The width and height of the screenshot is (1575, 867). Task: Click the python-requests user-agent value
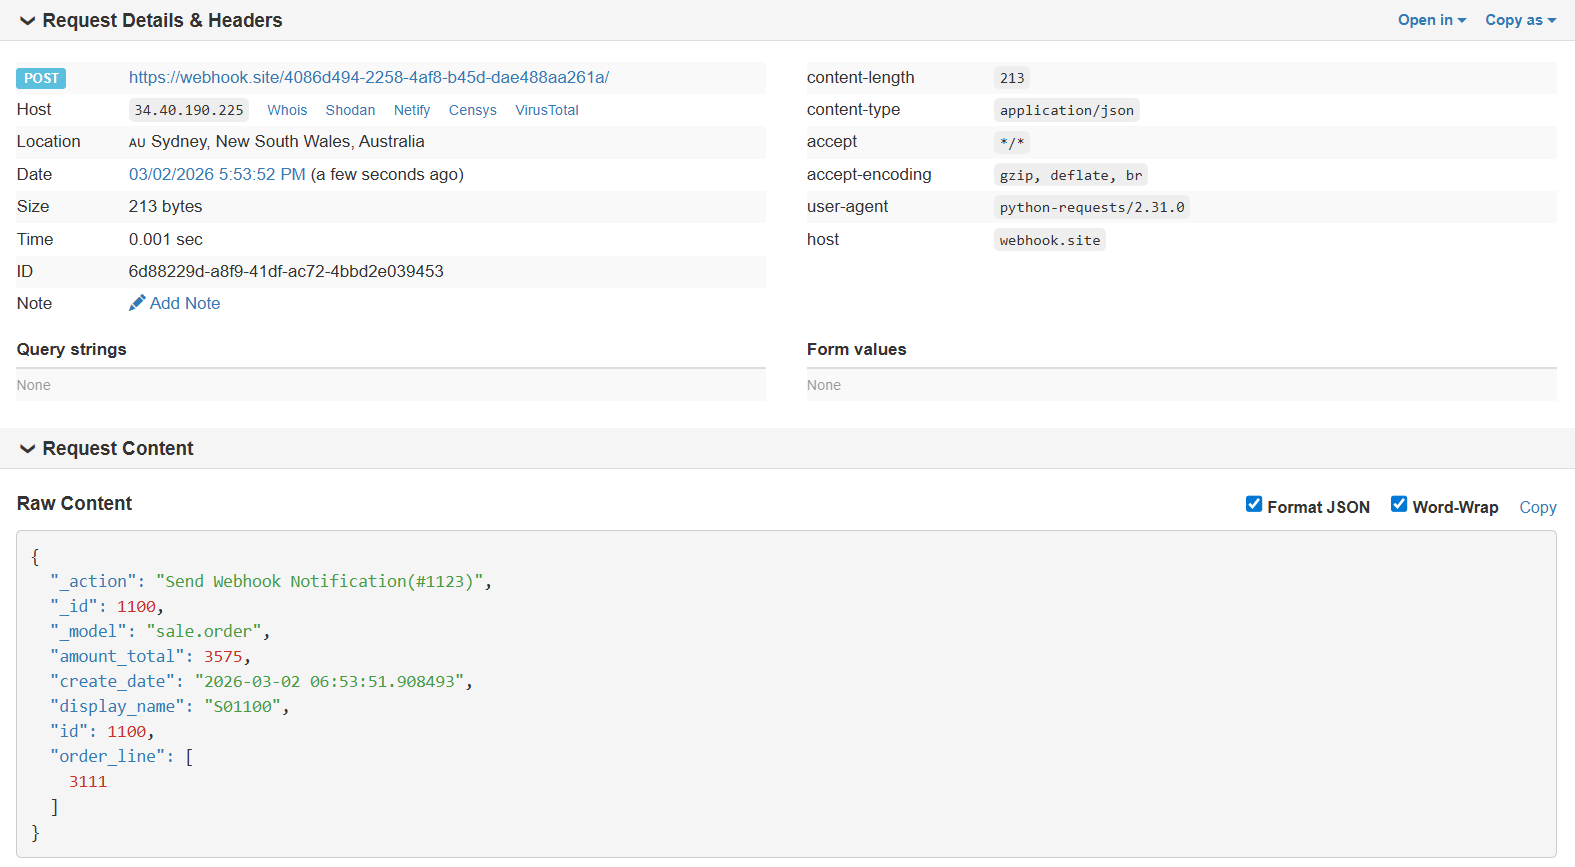tap(1091, 207)
